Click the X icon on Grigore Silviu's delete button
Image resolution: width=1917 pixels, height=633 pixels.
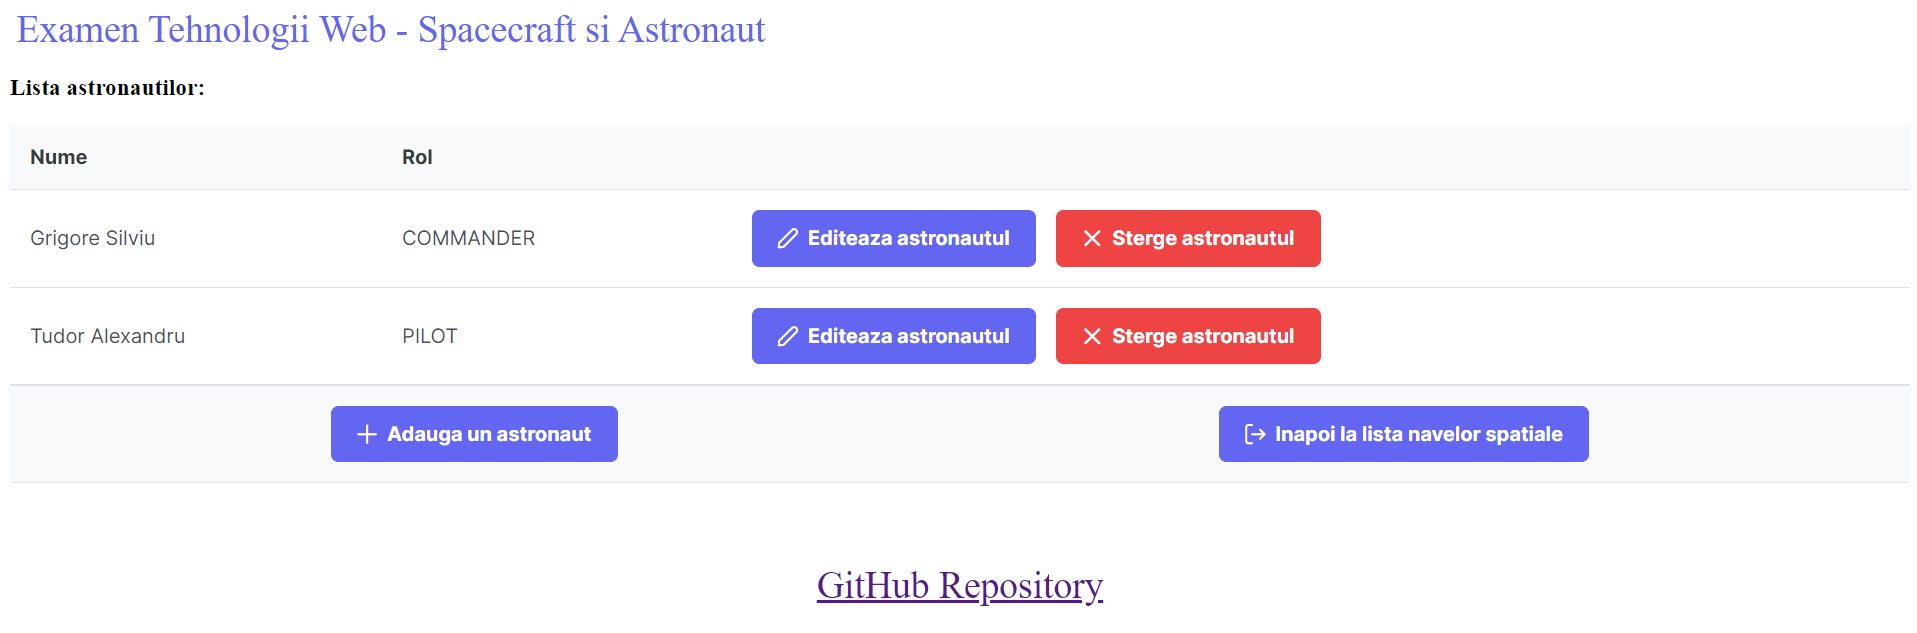(x=1092, y=238)
